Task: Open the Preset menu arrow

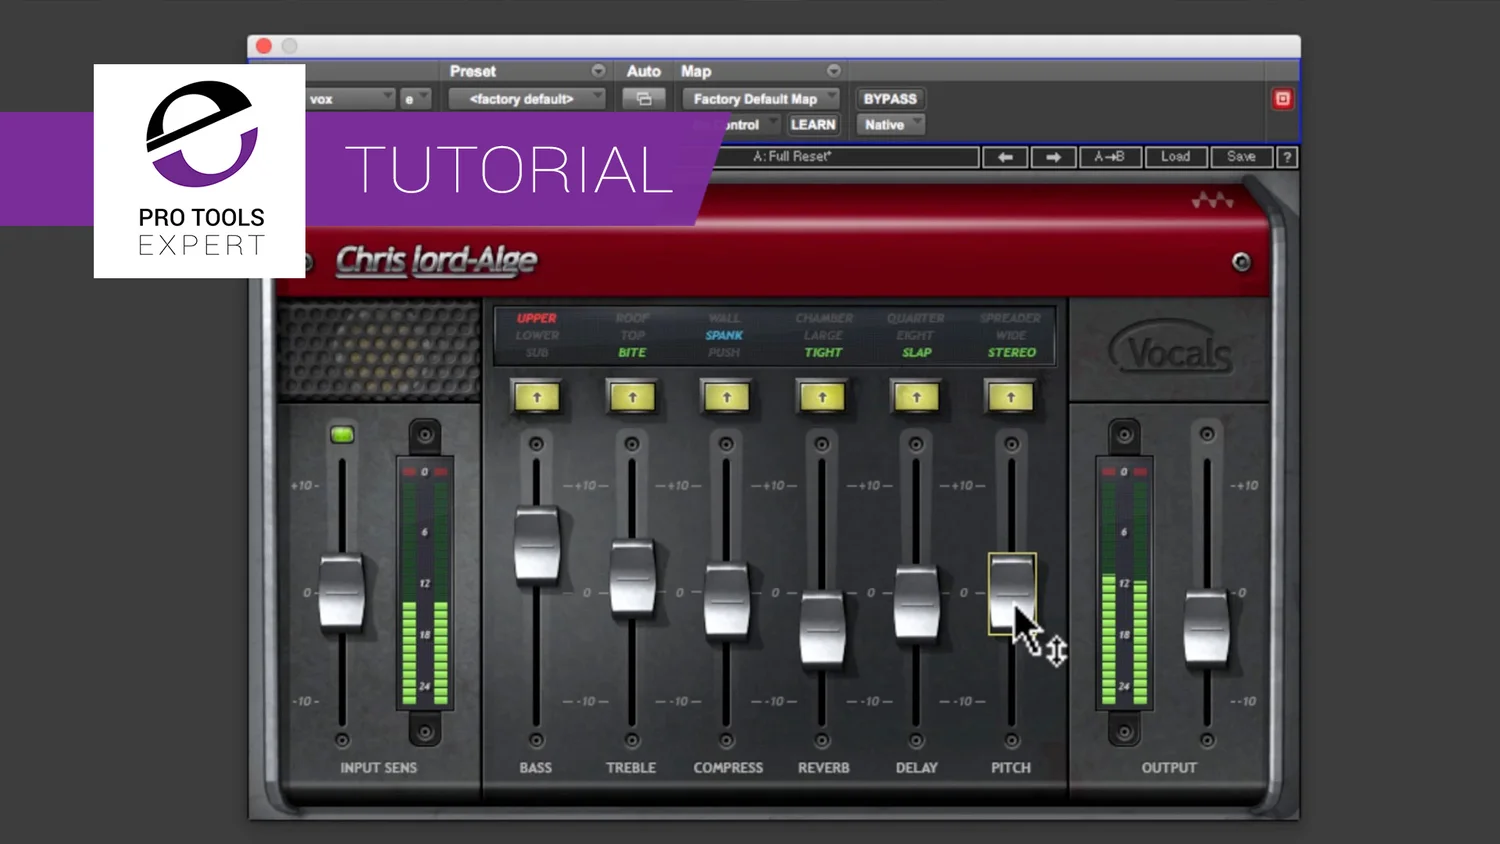Action: (598, 71)
